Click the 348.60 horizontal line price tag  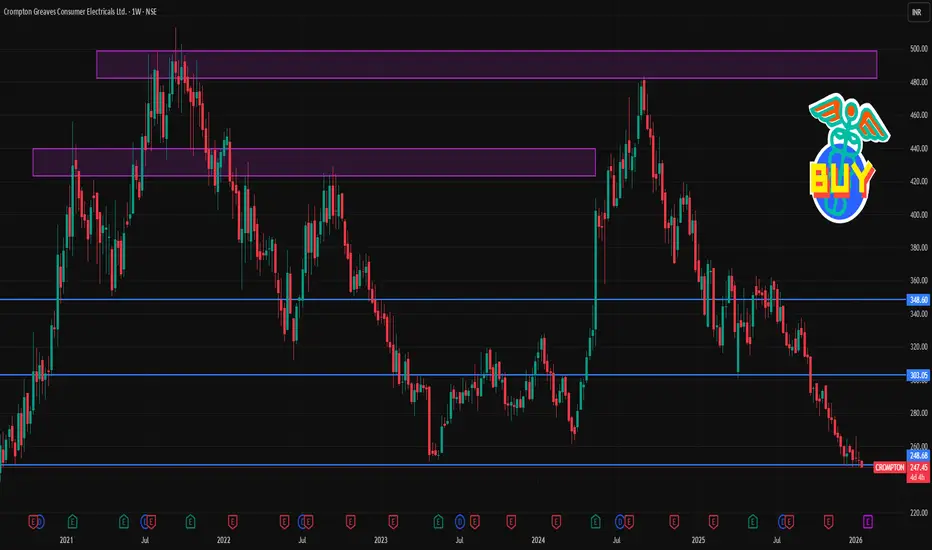pyautogui.click(x=918, y=300)
